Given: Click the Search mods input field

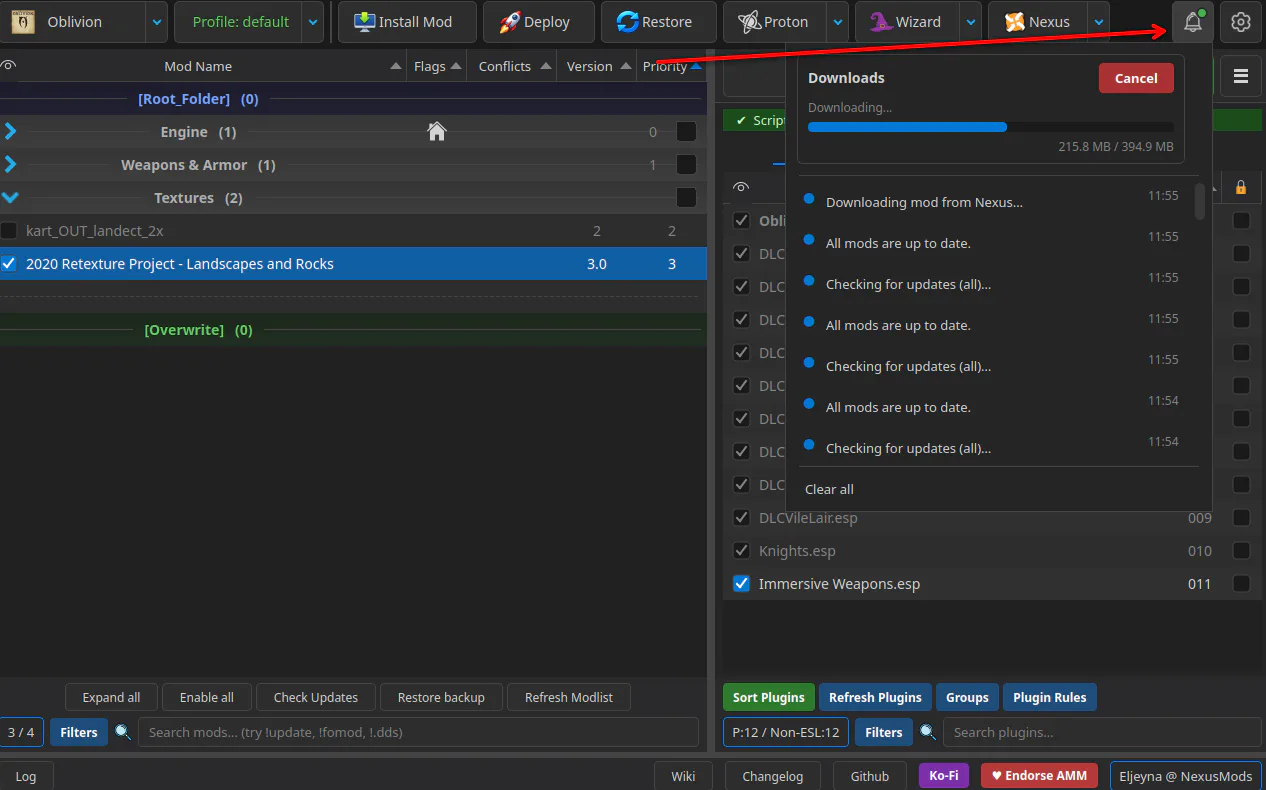Looking at the screenshot, I should tap(418, 732).
